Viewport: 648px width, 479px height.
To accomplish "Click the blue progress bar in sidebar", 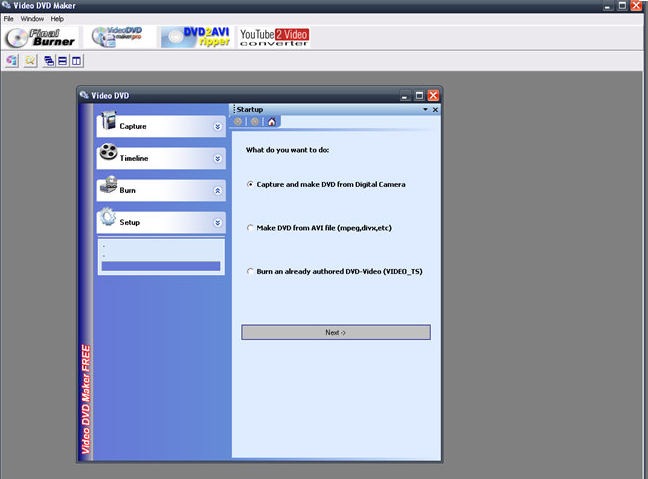I will pyautogui.click(x=161, y=266).
